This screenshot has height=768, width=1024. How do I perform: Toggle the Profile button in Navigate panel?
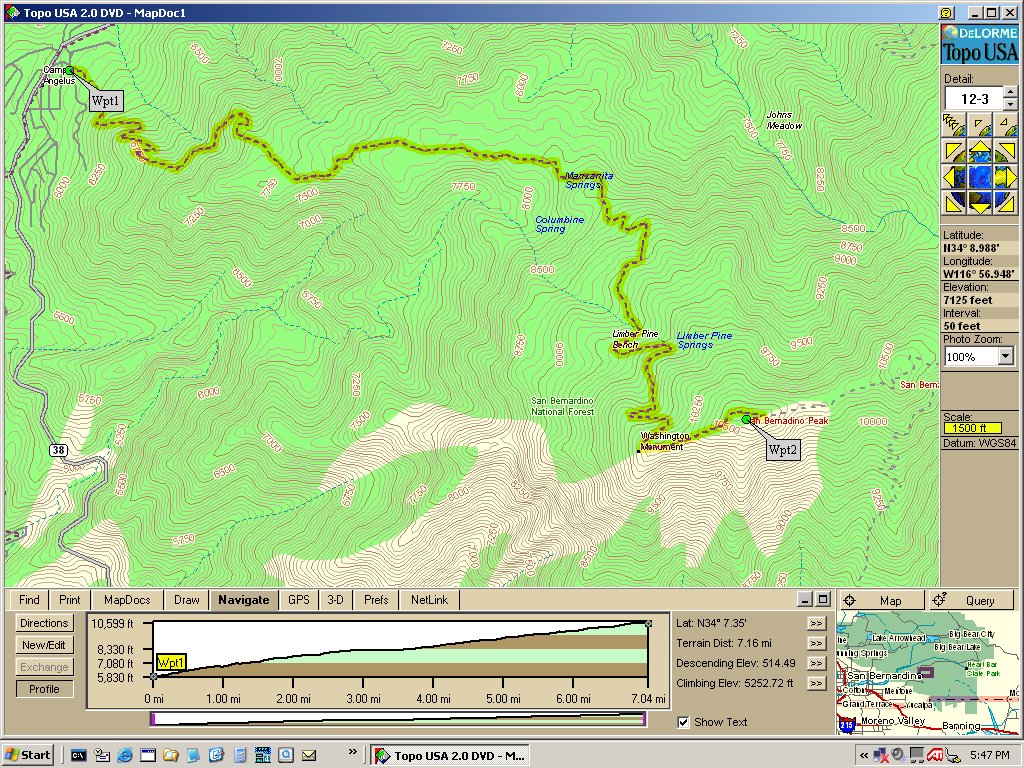(x=44, y=689)
